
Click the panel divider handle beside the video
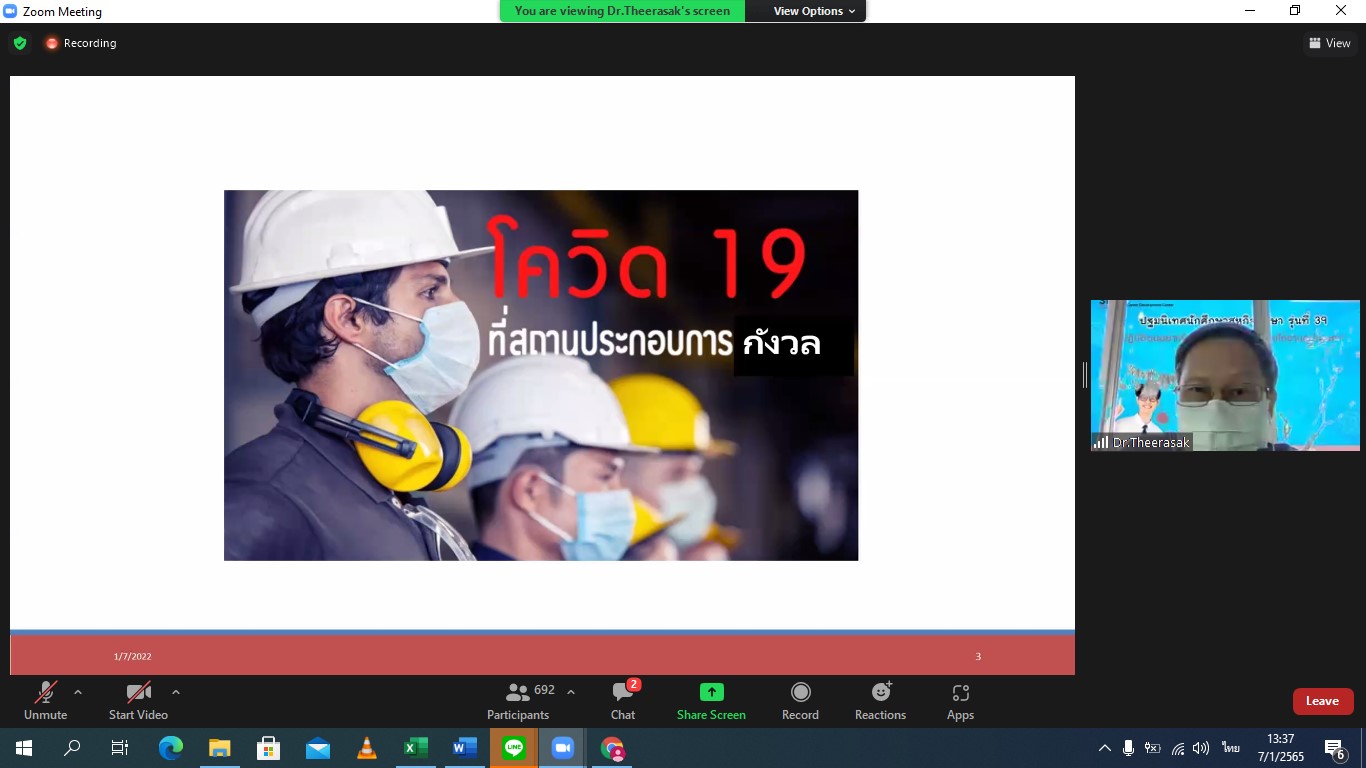(x=1084, y=375)
